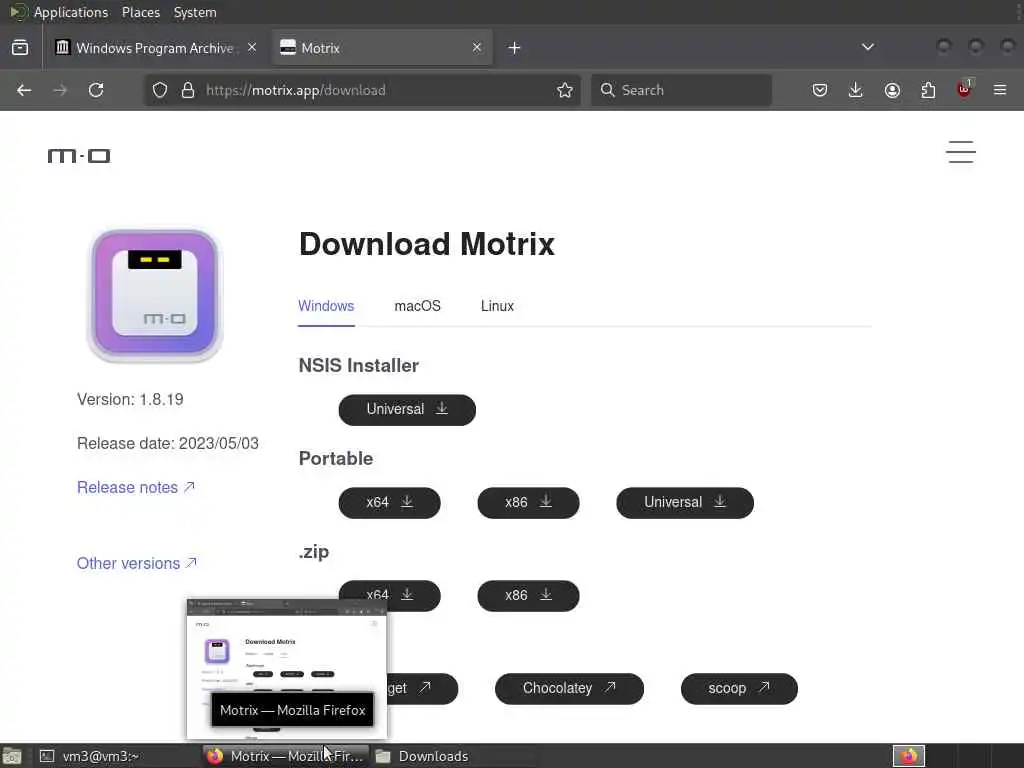Image resolution: width=1024 pixels, height=768 pixels.
Task: Open the extensions puzzle icon
Action: pyautogui.click(x=928, y=90)
